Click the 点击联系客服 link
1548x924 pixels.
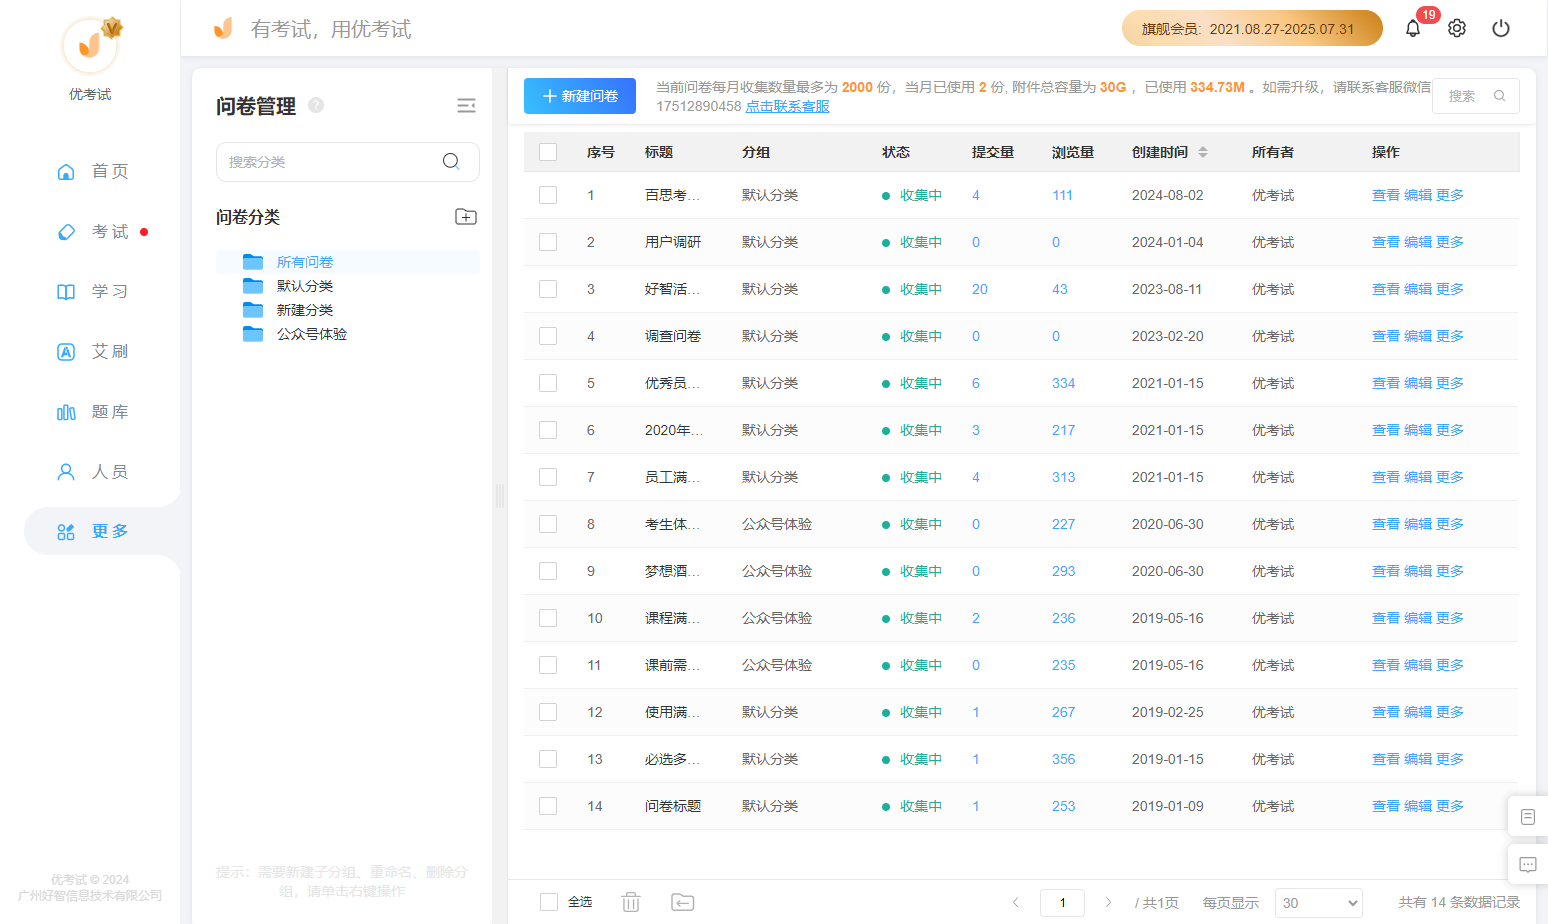tap(788, 106)
